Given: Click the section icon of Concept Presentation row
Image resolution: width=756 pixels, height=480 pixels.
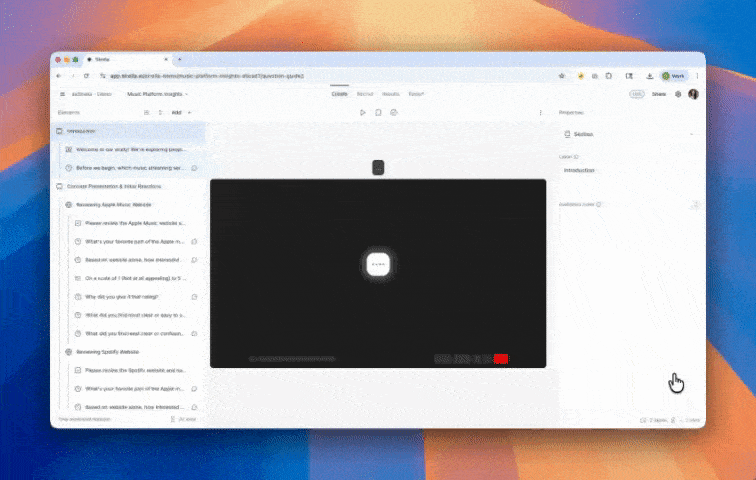Looking at the screenshot, I should tap(59, 186).
